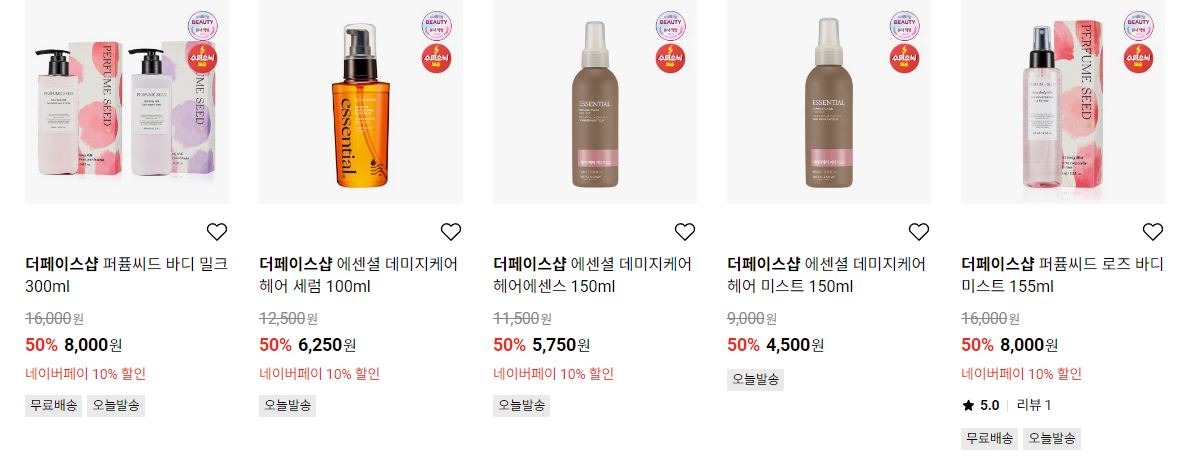Click red 슈퍼쇼핑 badge on hair serum image

[x=436, y=58]
